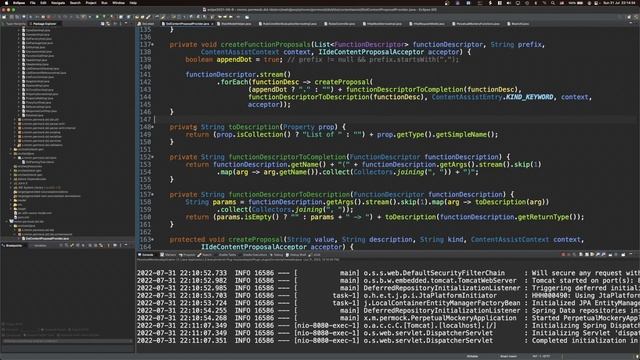Viewport: 640px width, 360px height.
Task: Select the Console view tab
Action: pyautogui.click(x=147, y=255)
